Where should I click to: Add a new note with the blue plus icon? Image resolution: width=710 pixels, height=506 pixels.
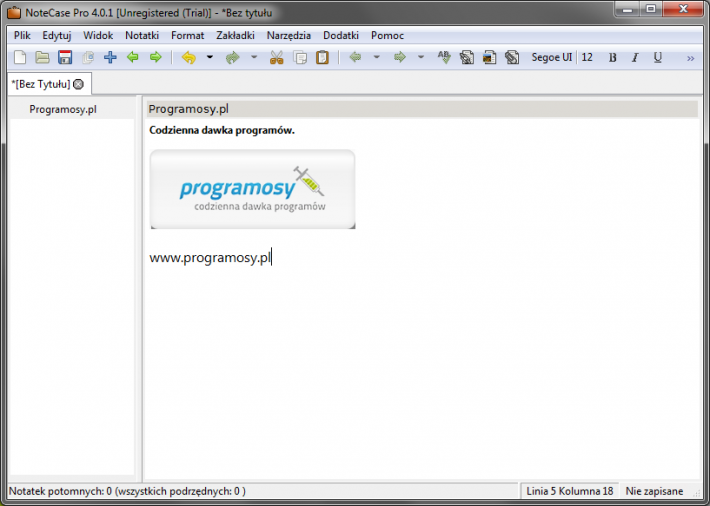(110, 58)
